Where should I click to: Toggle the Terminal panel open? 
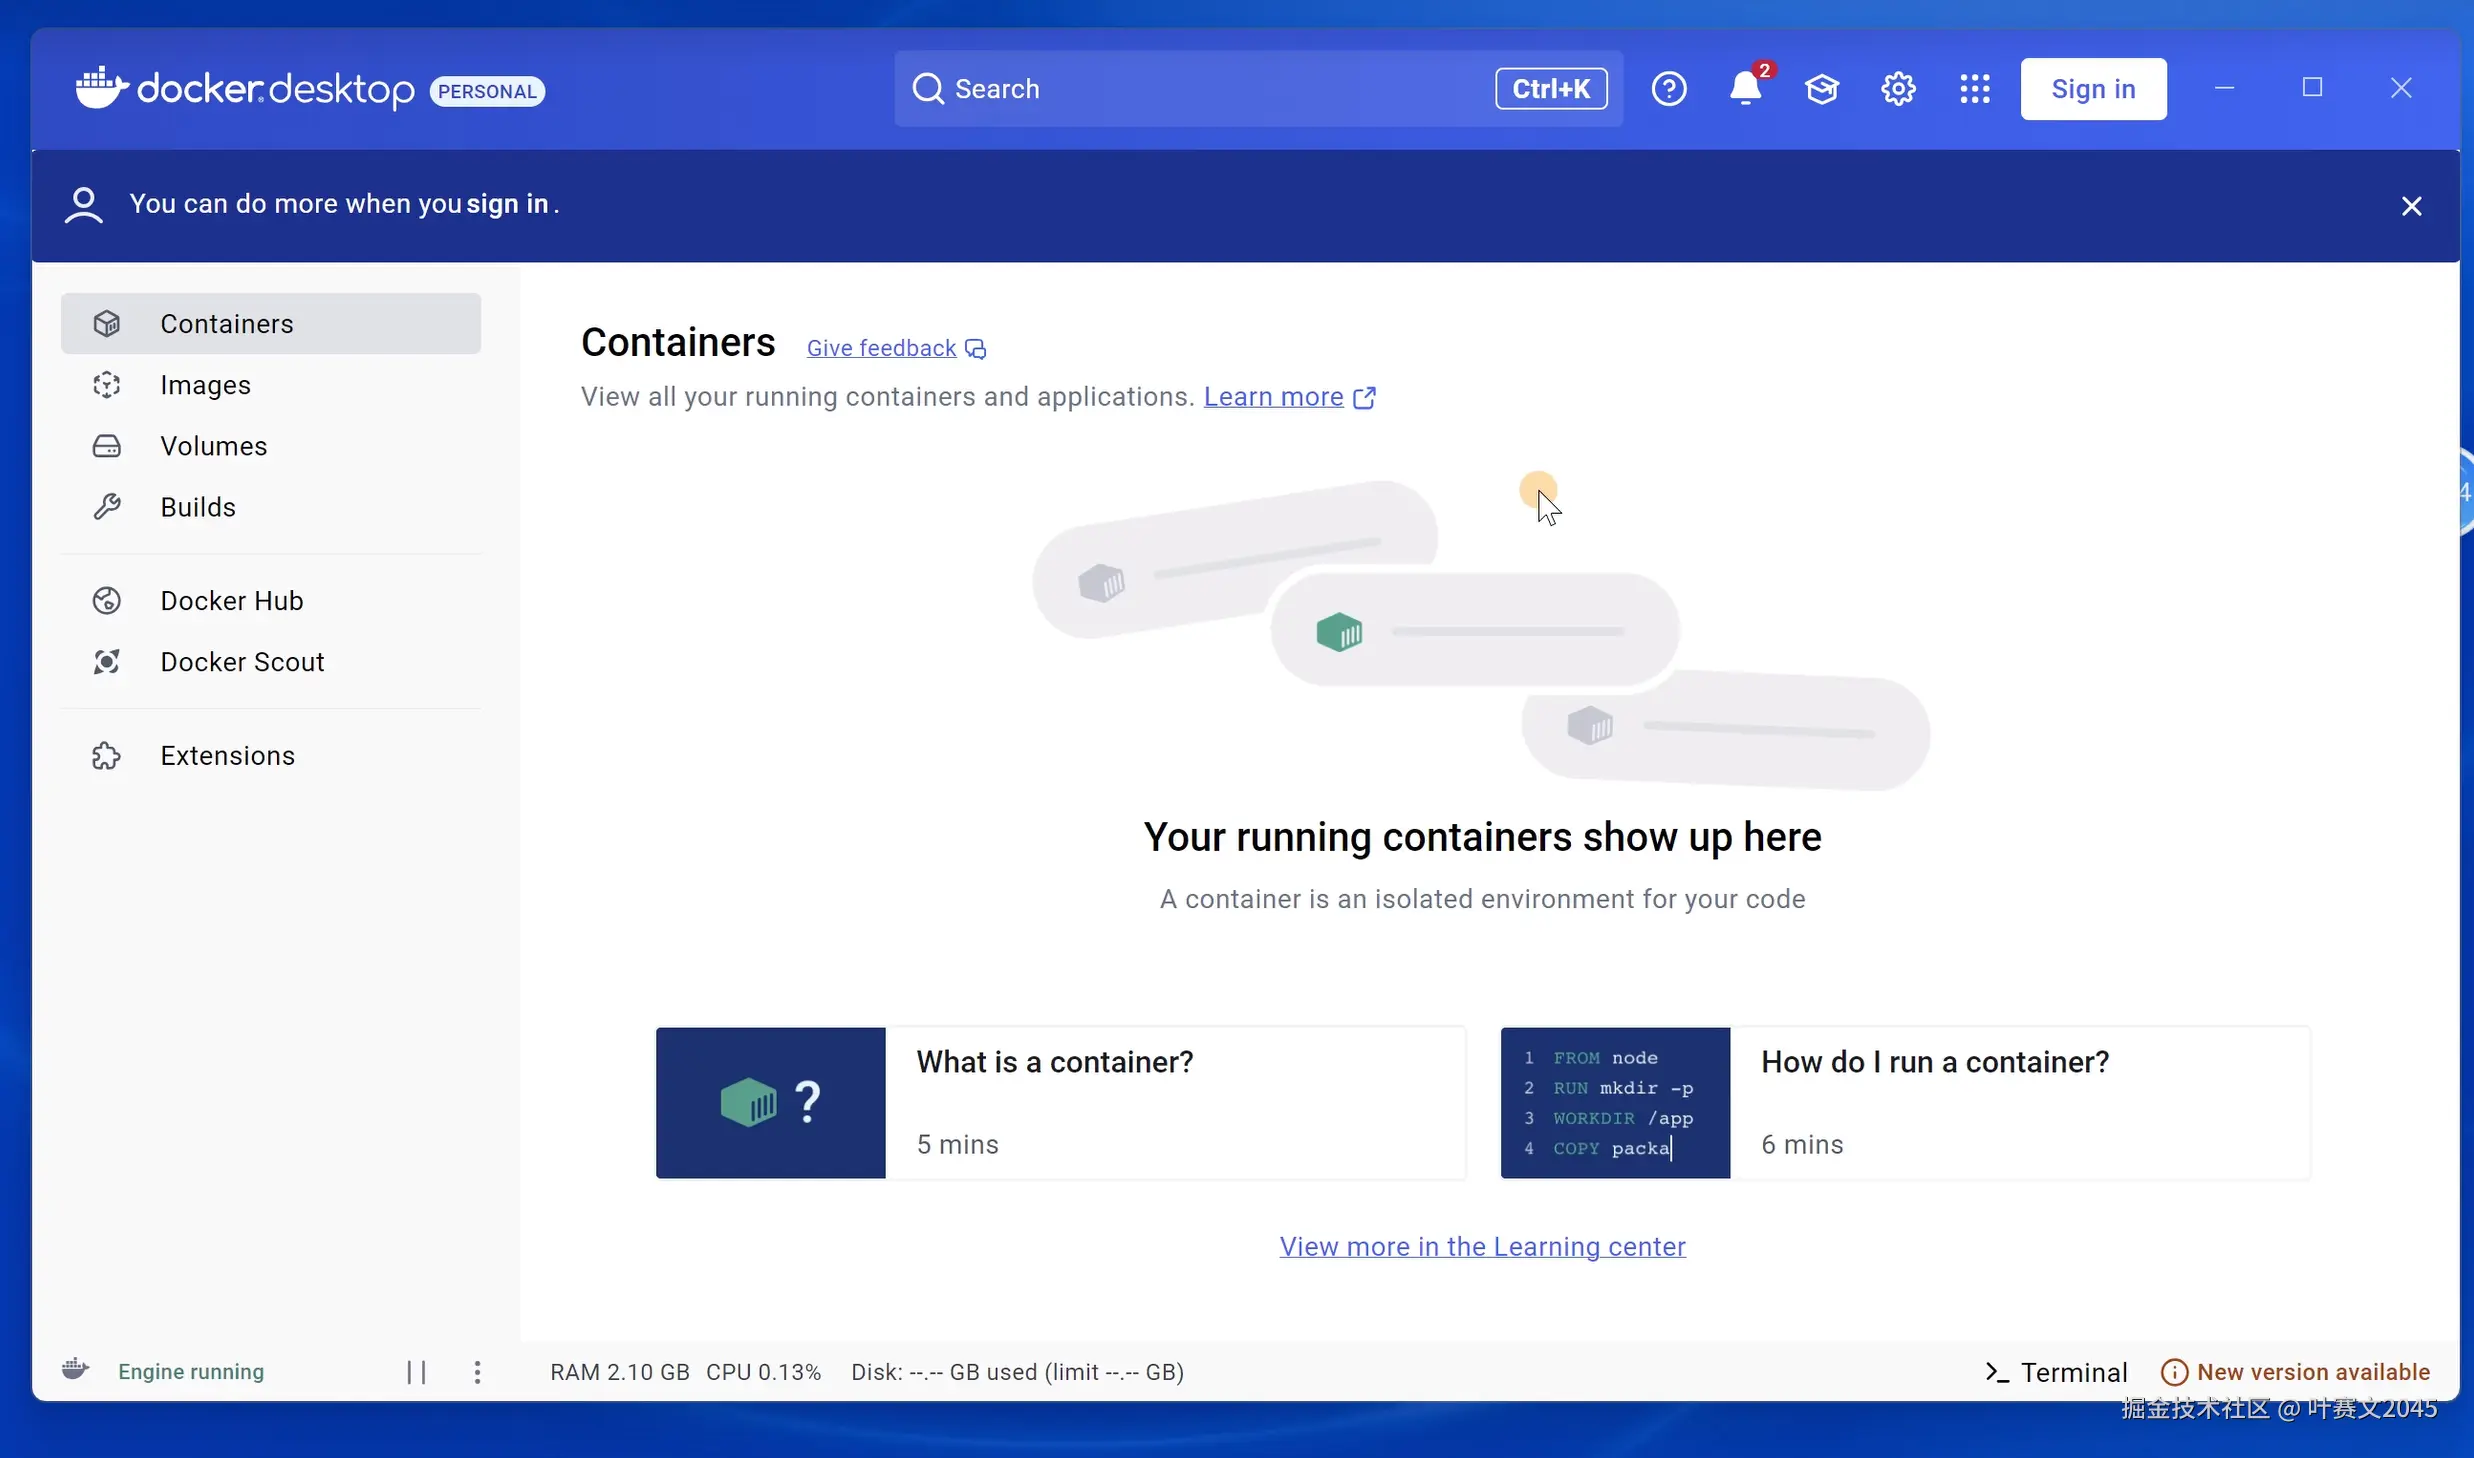[x=2056, y=1372]
